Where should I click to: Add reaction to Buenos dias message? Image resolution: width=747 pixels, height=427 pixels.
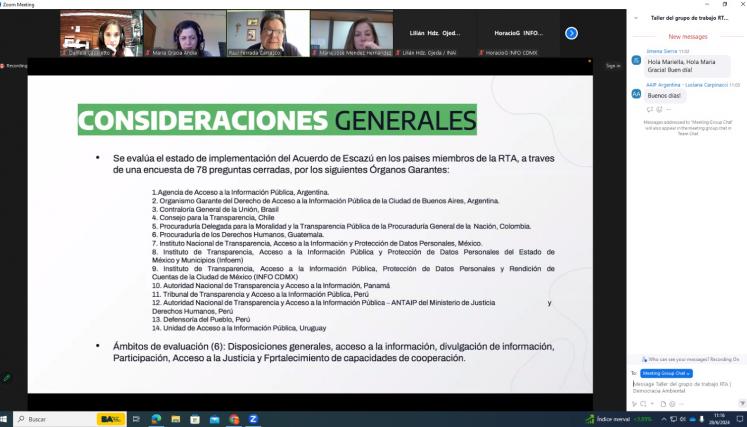click(x=659, y=109)
